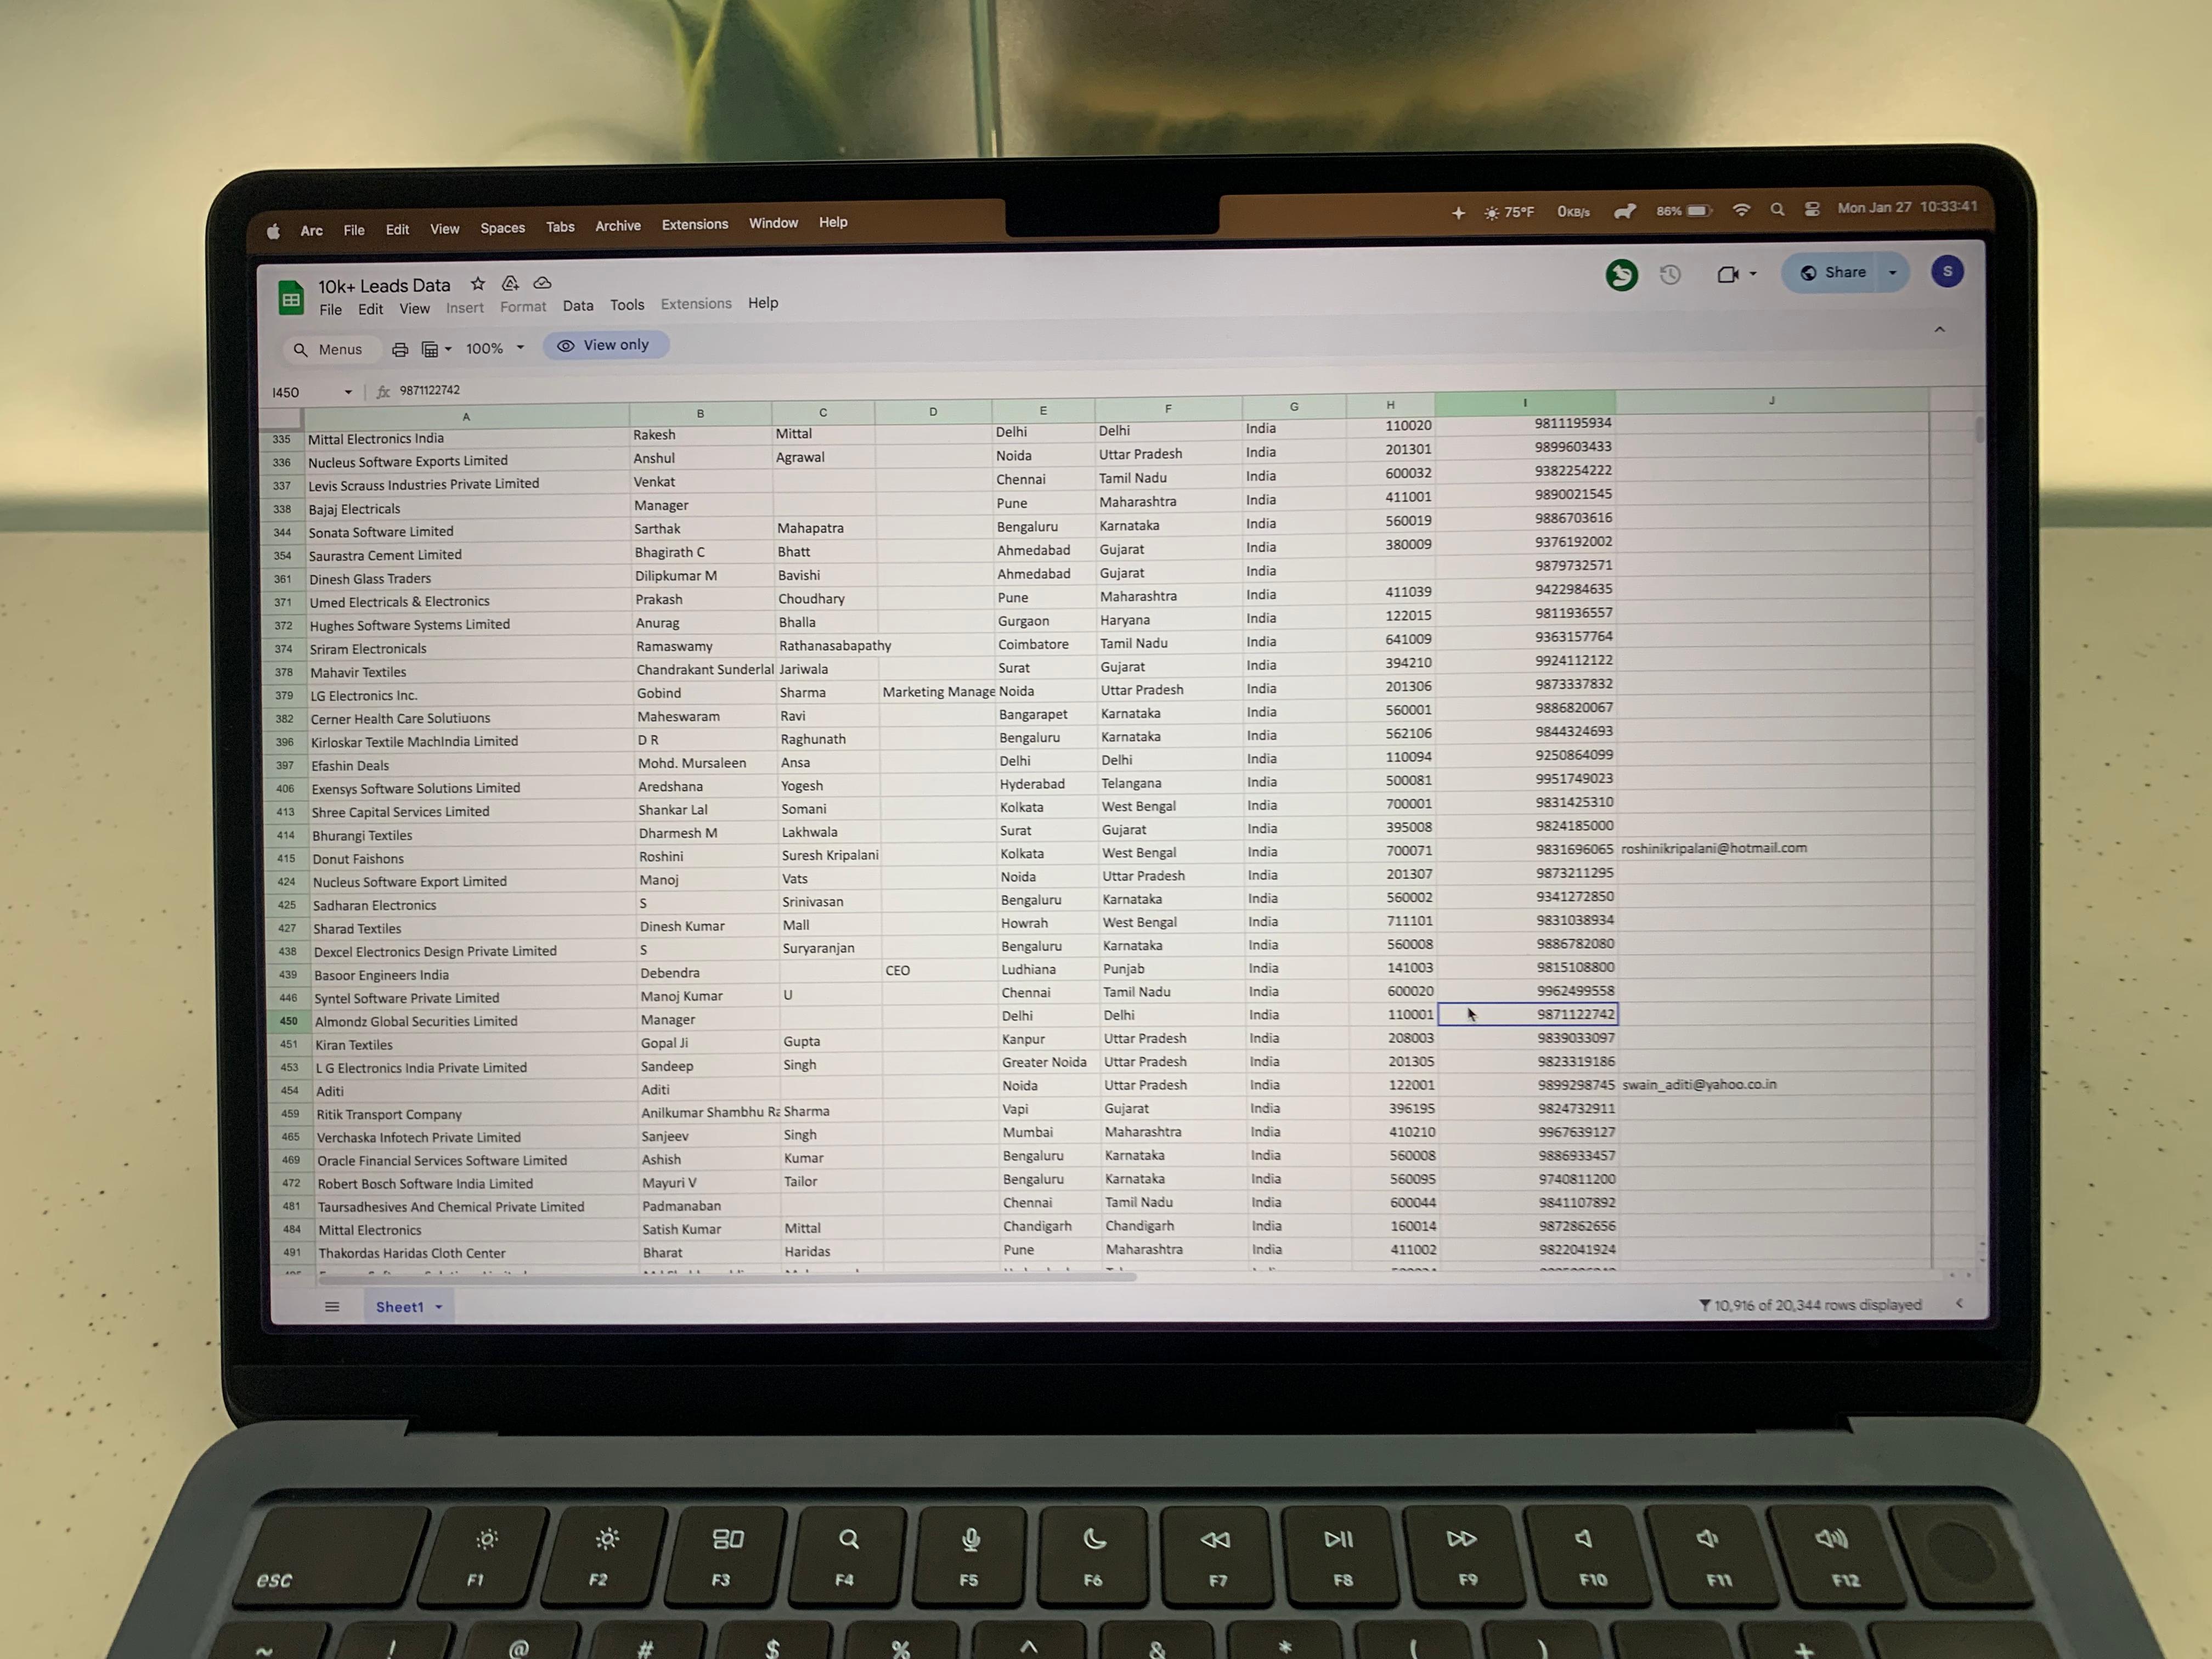Open the side panel chevron at bottom right

(1959, 1303)
